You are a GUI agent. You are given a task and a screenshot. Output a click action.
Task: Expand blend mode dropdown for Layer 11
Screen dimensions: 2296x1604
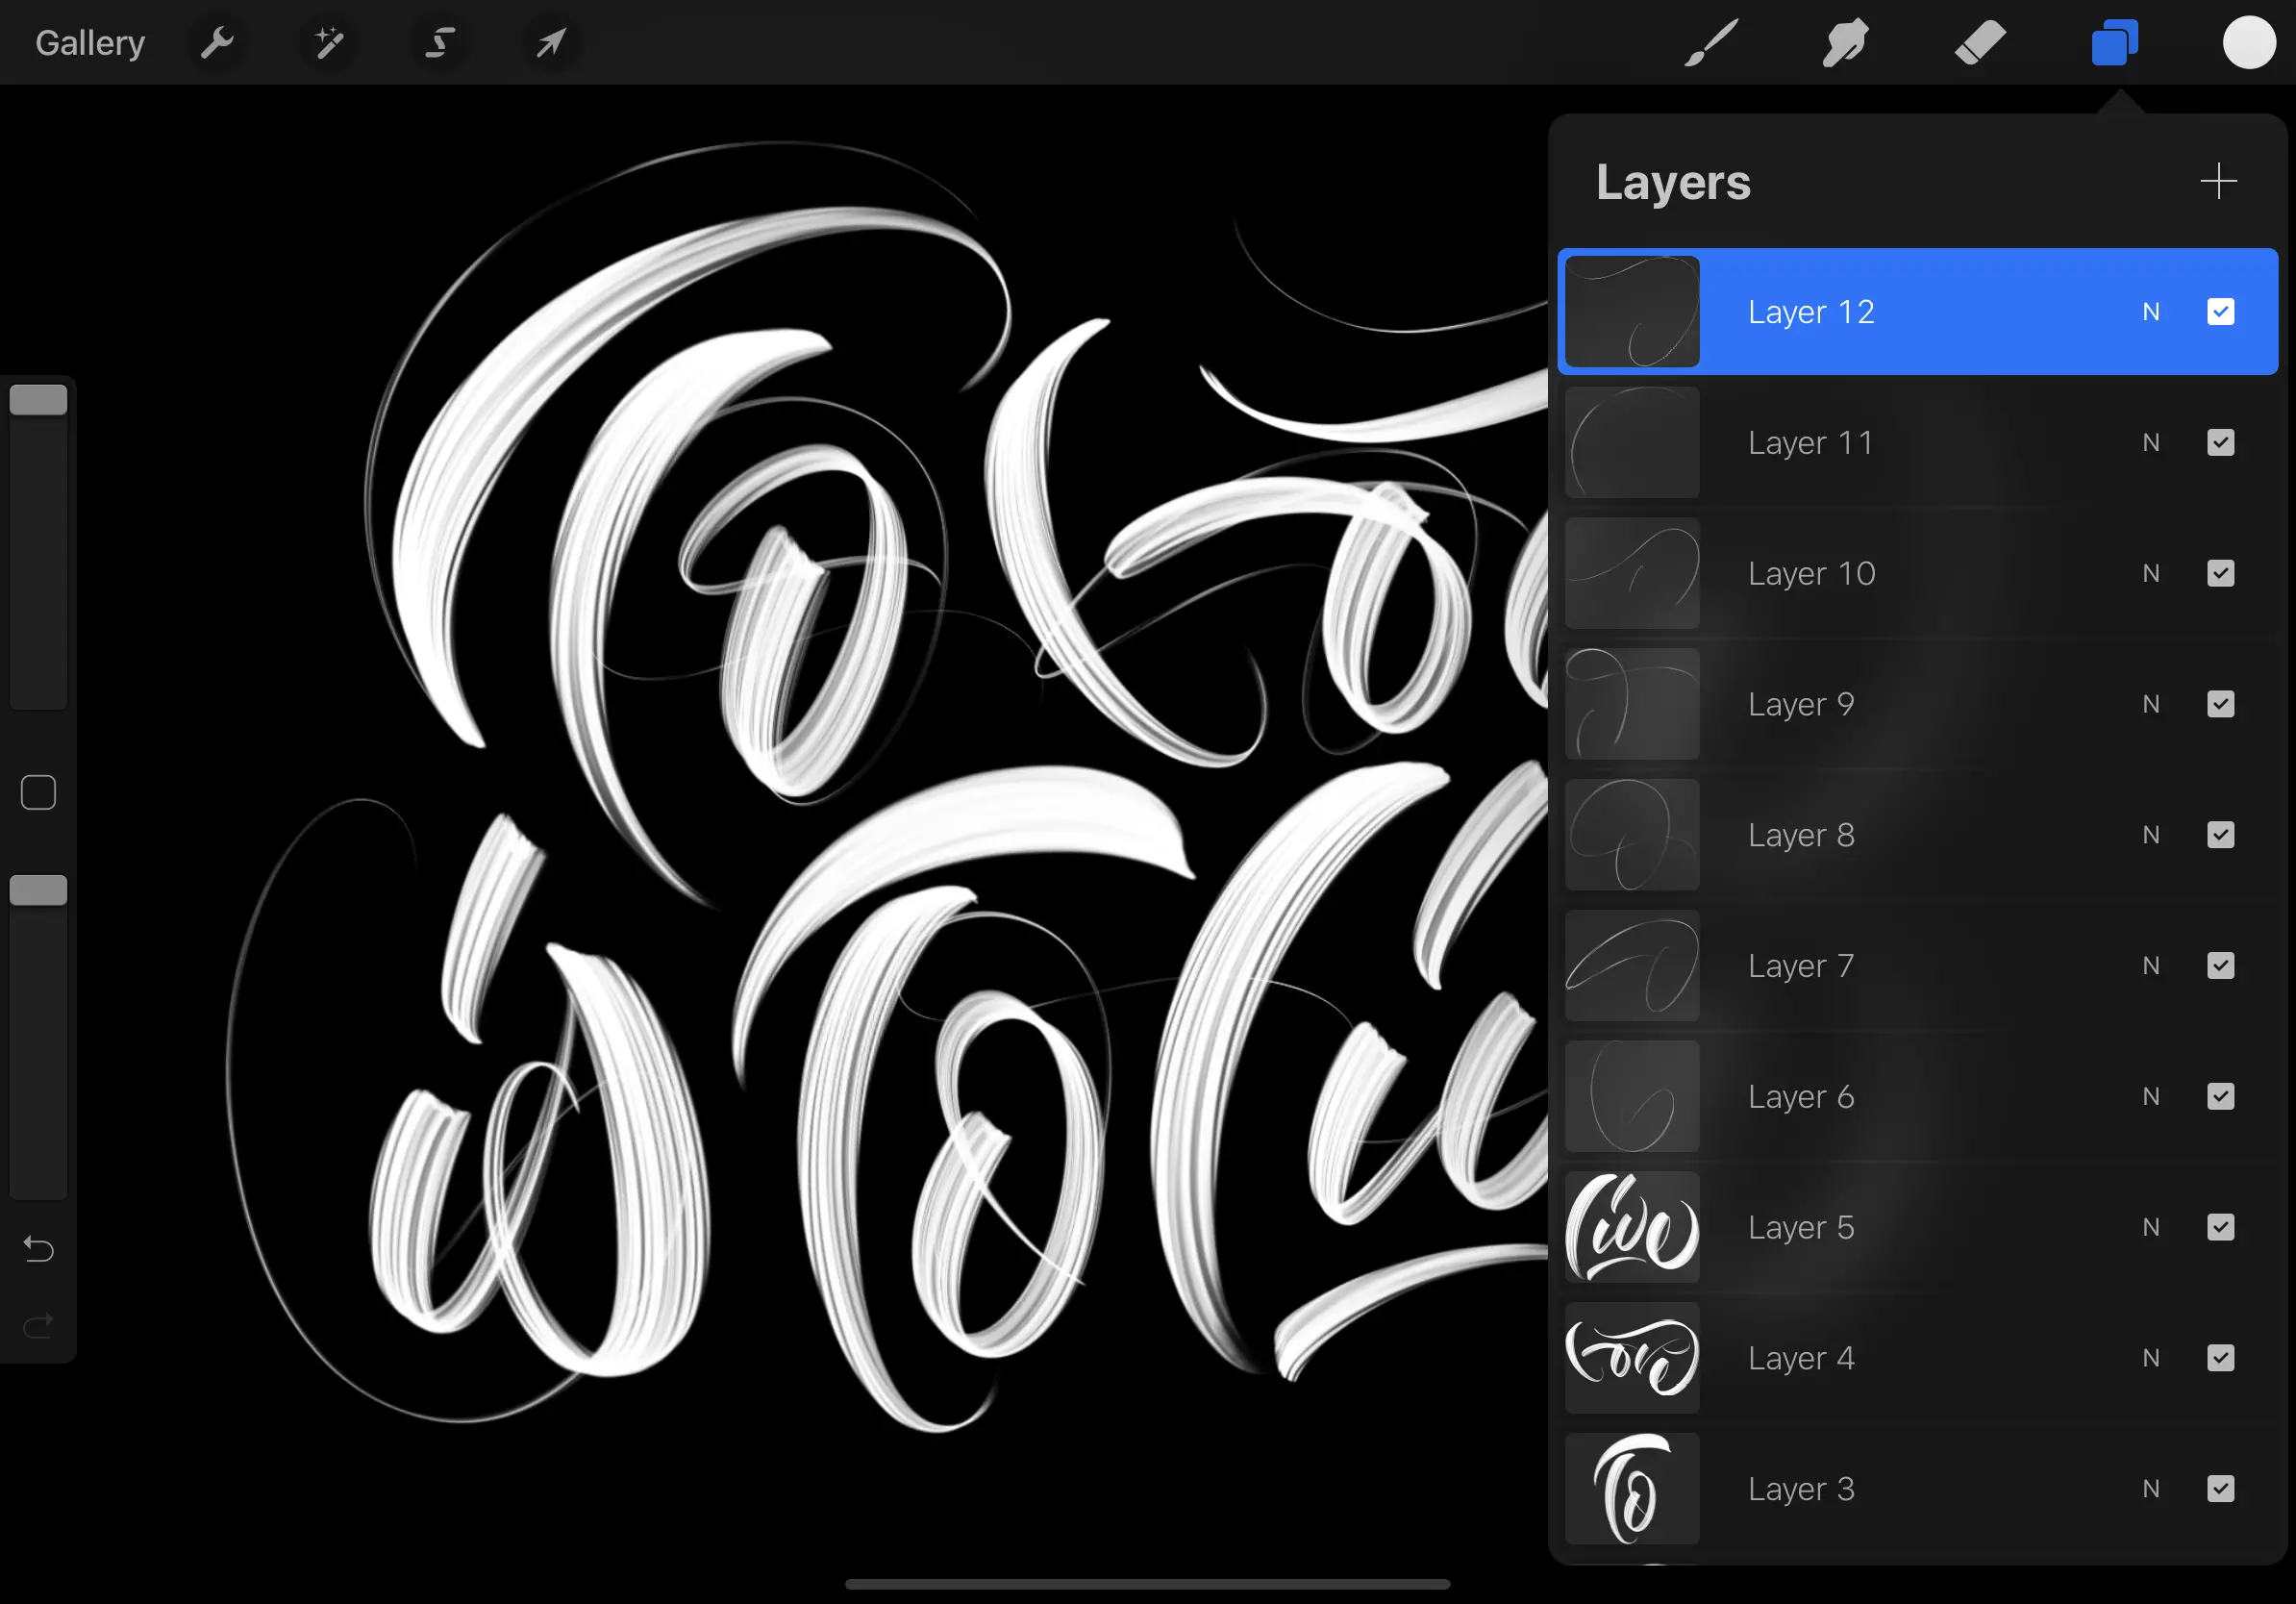2151,441
